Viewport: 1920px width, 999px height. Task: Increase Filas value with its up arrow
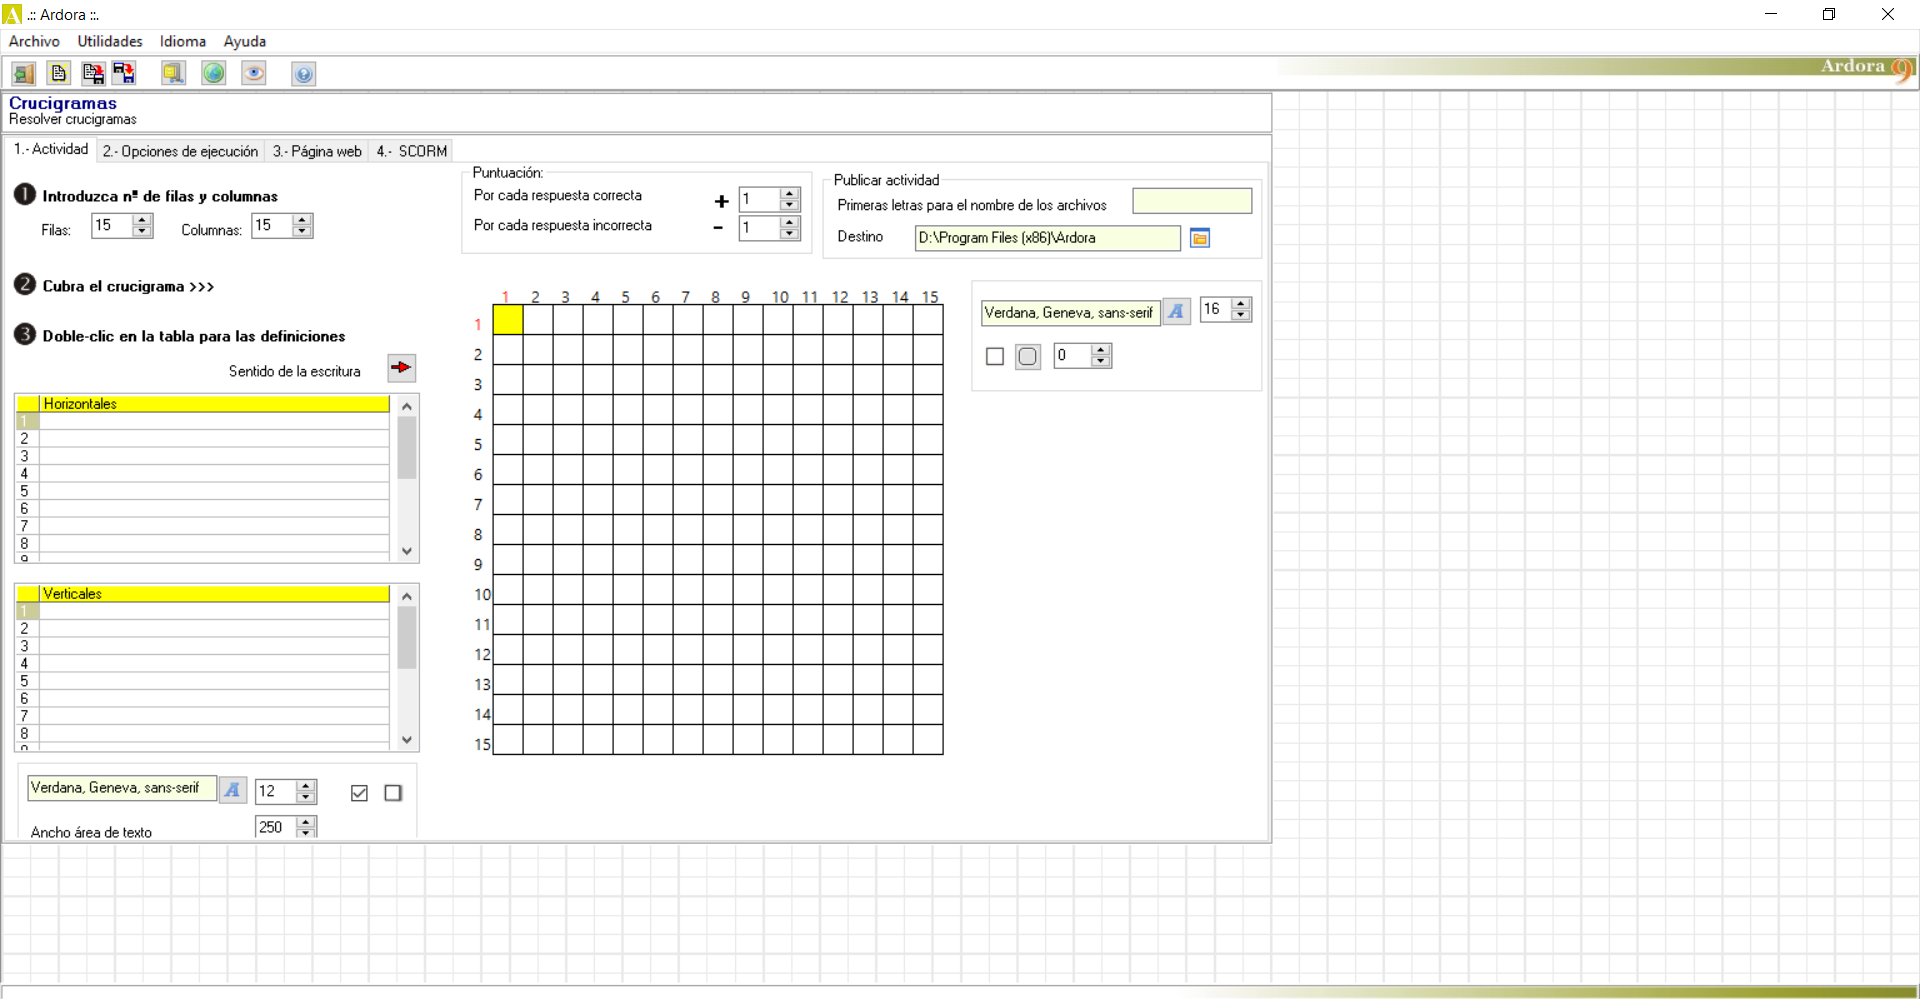(x=143, y=220)
